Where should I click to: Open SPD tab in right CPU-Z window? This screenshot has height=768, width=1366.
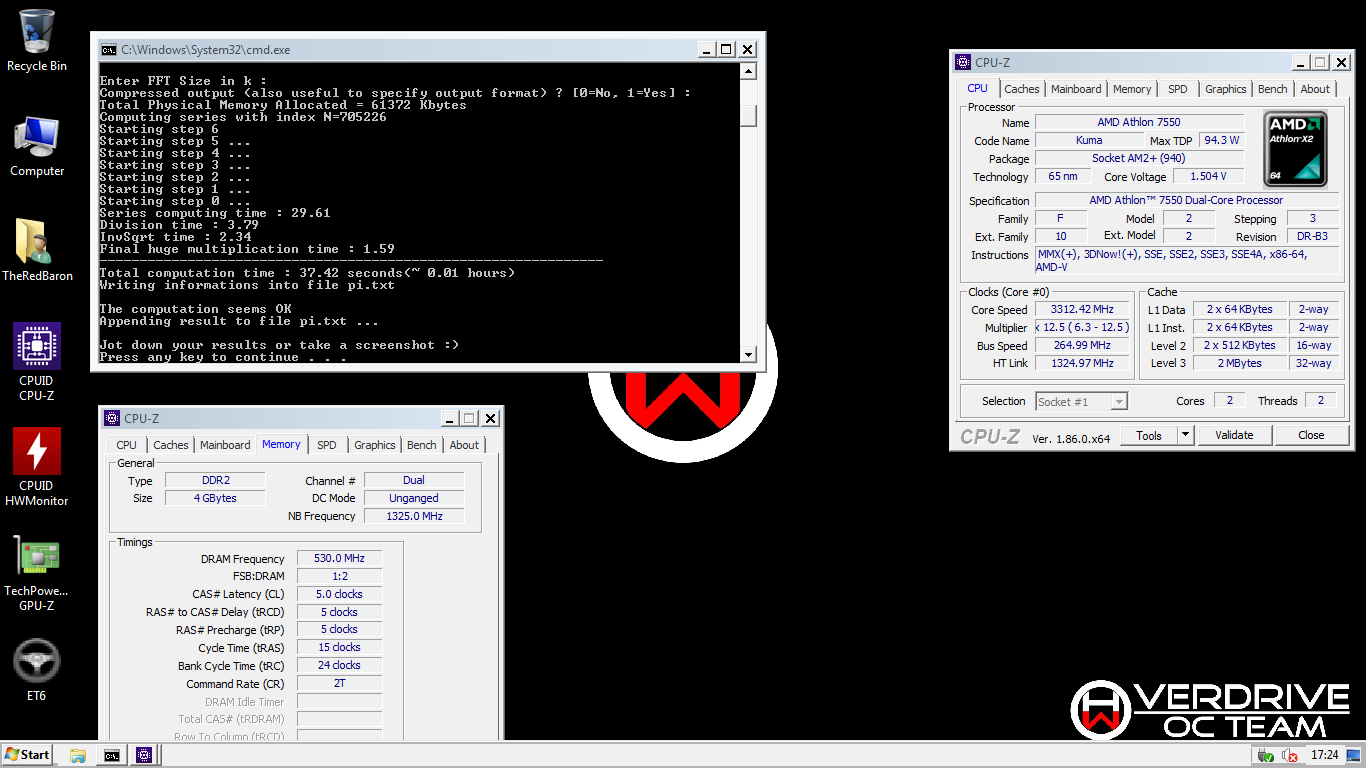pos(1178,89)
